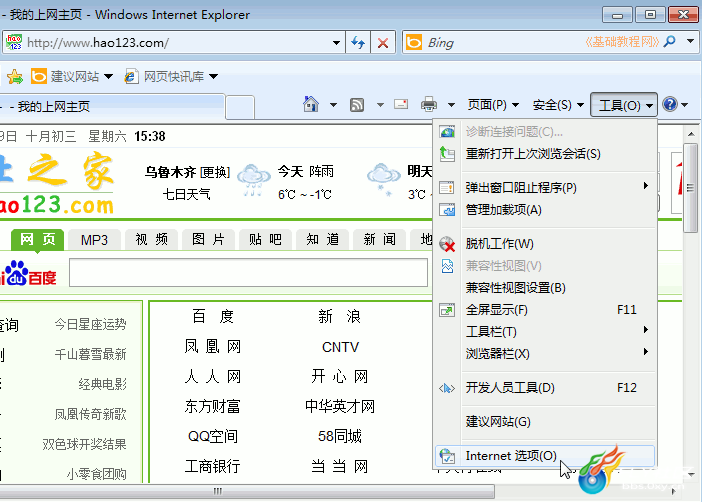Screen dimensions: 702x502
Task: Open 工具栏(T) submenu
Action: point(544,331)
